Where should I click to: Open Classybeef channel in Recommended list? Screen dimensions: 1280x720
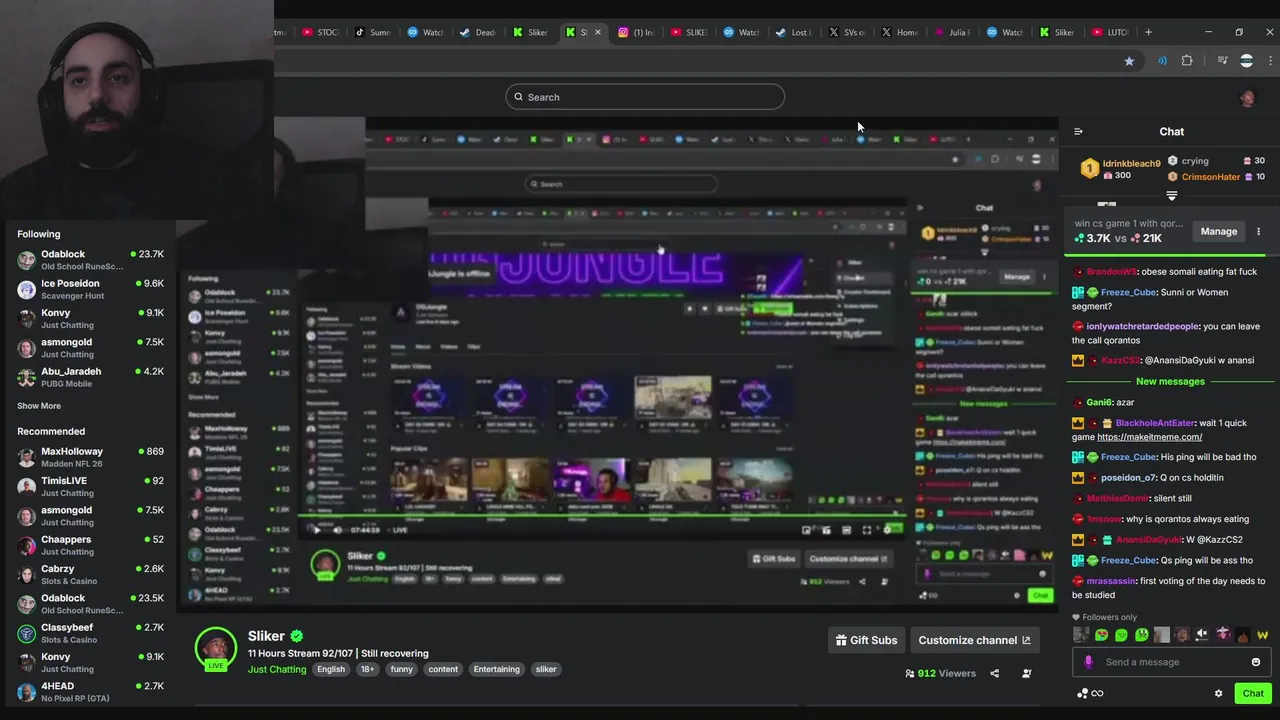coord(90,633)
